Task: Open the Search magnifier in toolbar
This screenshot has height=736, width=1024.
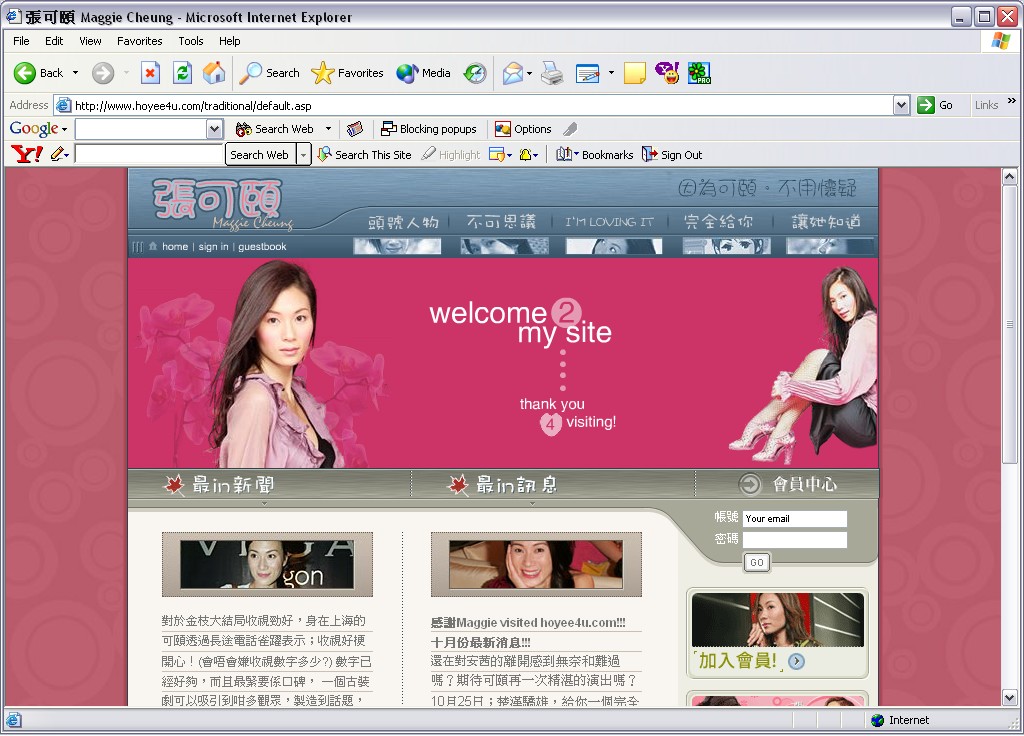Action: pos(269,73)
